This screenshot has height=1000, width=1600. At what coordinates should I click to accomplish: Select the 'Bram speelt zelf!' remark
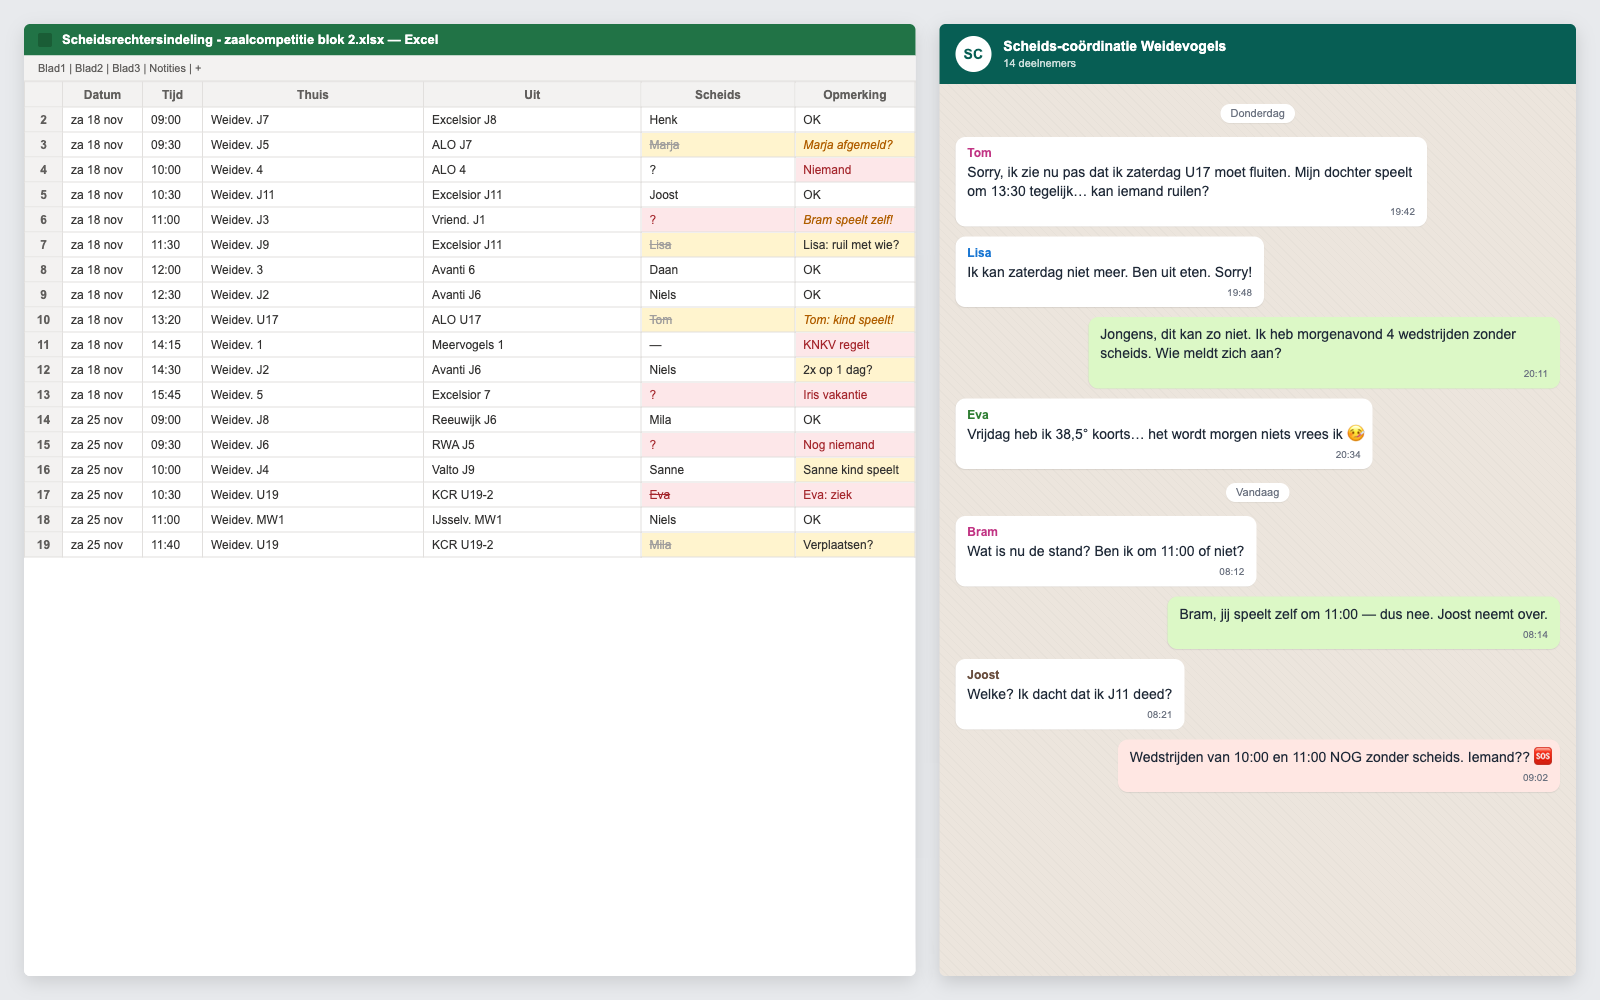[855, 220]
